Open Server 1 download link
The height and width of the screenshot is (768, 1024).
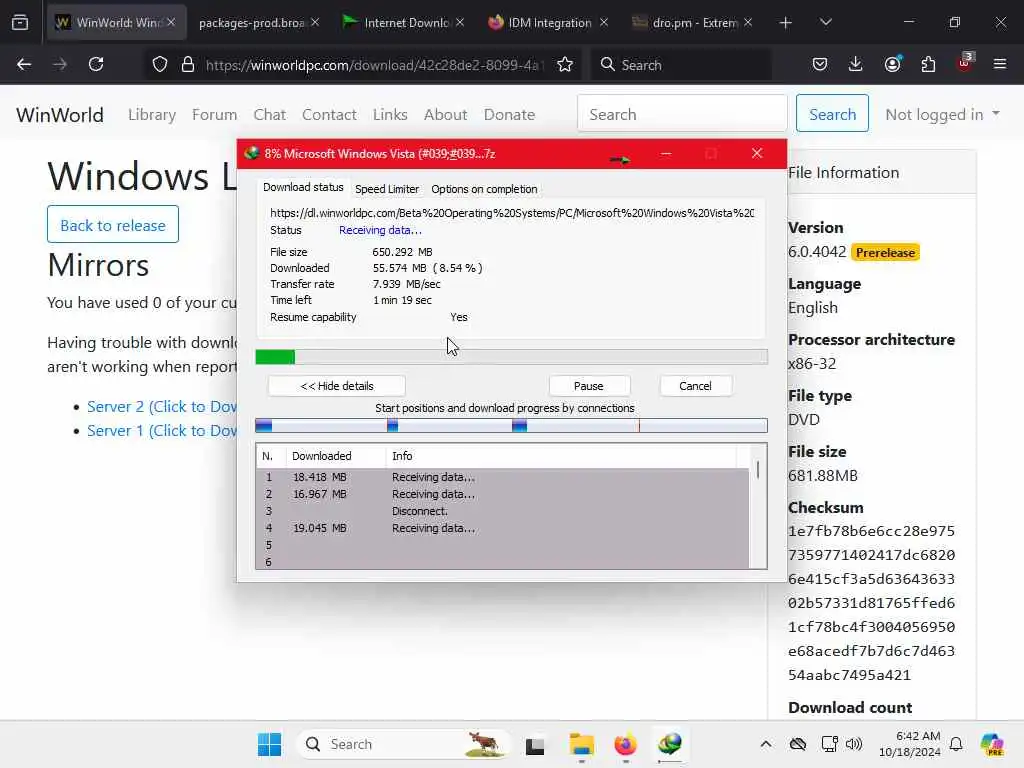(x=162, y=430)
